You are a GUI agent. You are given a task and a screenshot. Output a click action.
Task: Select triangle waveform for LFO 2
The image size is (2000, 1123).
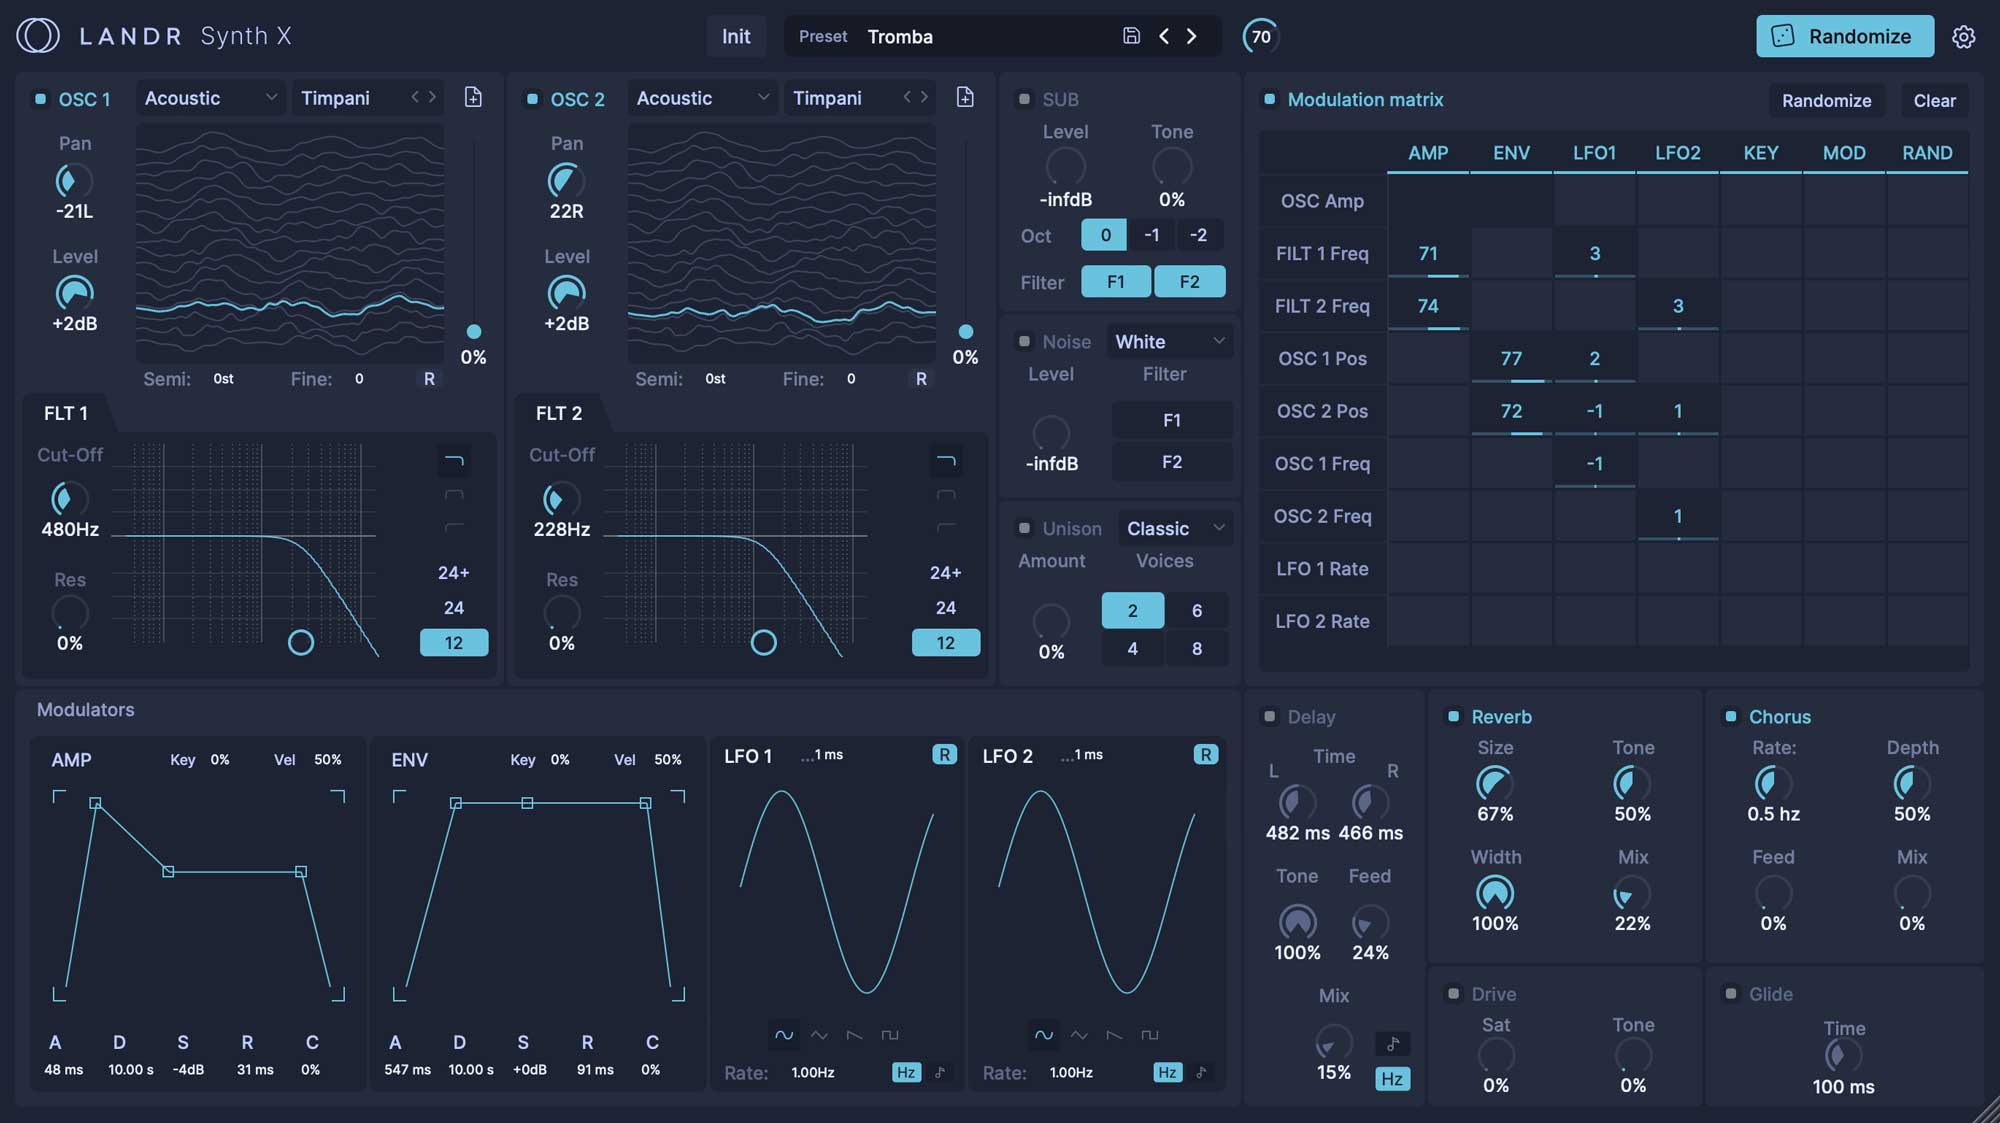[x=1079, y=1035]
